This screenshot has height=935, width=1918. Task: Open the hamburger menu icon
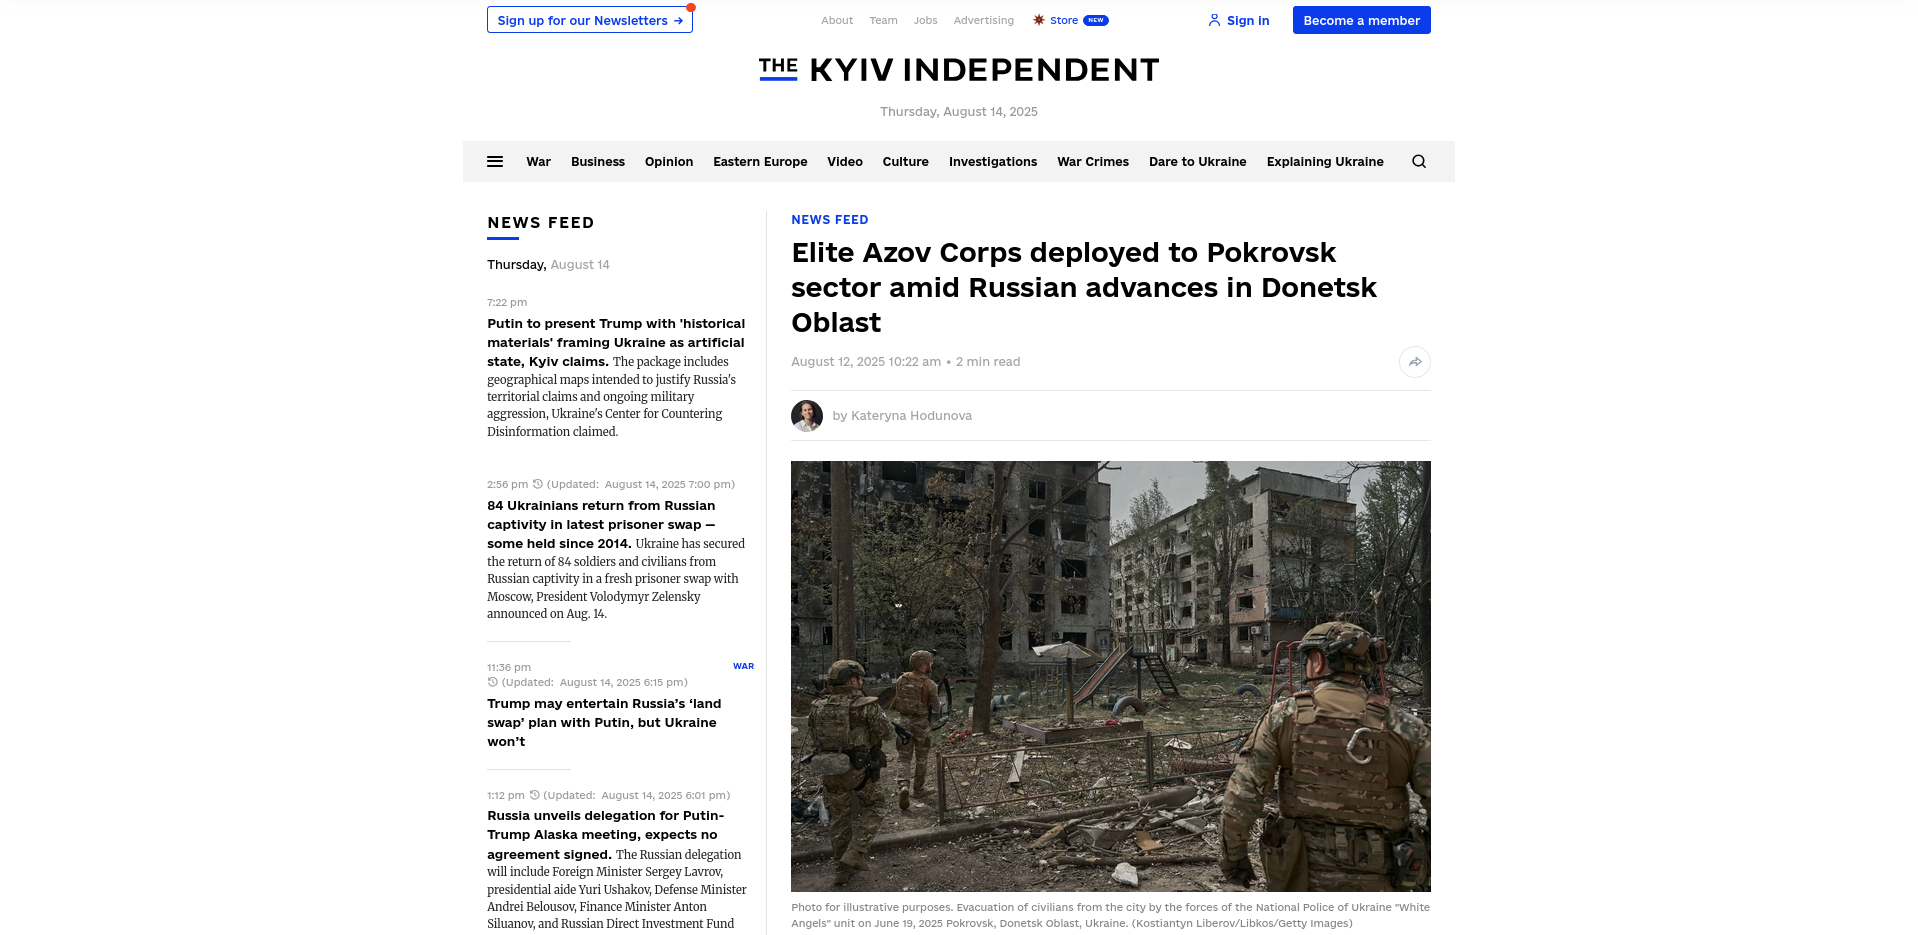(x=494, y=161)
